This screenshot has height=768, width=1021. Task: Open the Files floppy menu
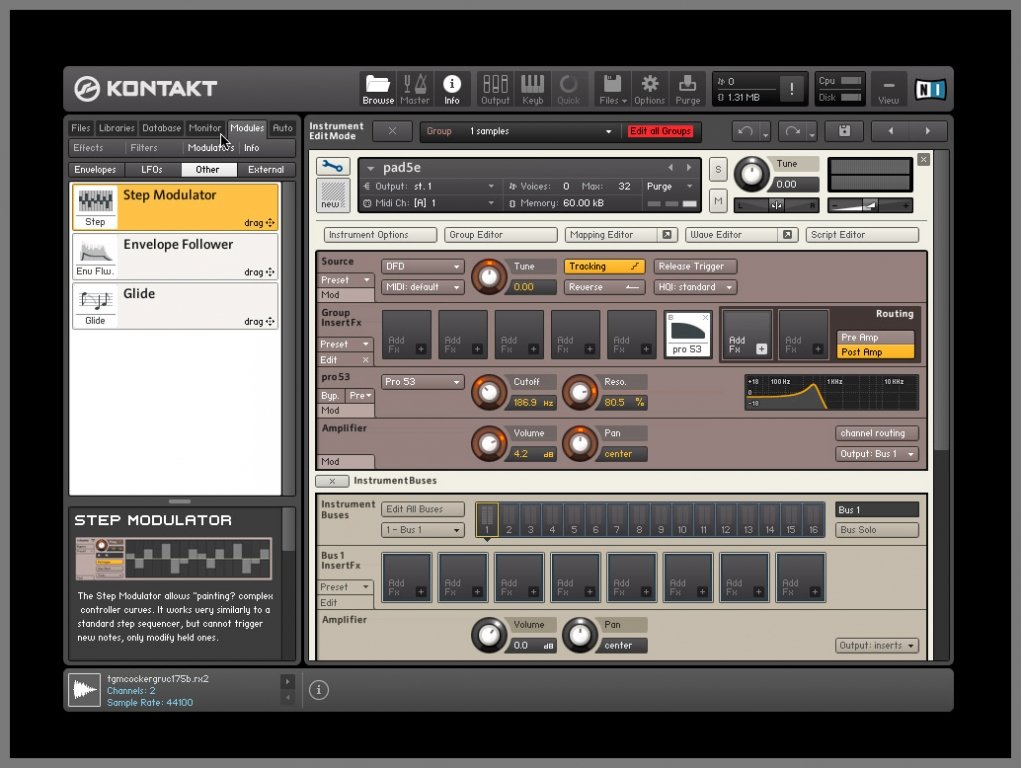pyautogui.click(x=612, y=89)
